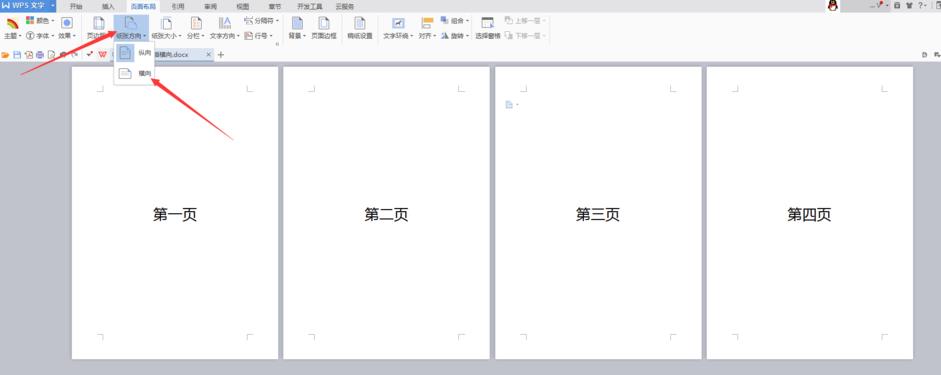The height and width of the screenshot is (375, 941).
Task: Open the 纸张大小 paper size dropdown
Action: pos(166,28)
